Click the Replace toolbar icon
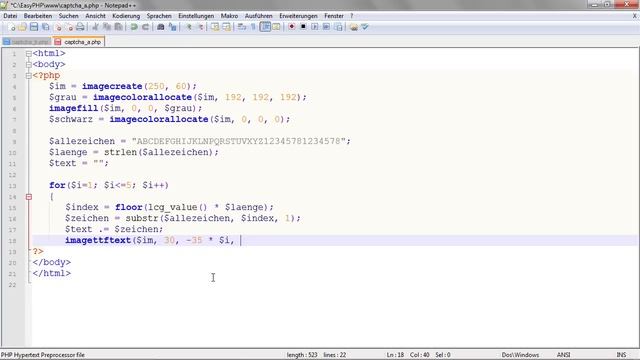 point(173,27)
